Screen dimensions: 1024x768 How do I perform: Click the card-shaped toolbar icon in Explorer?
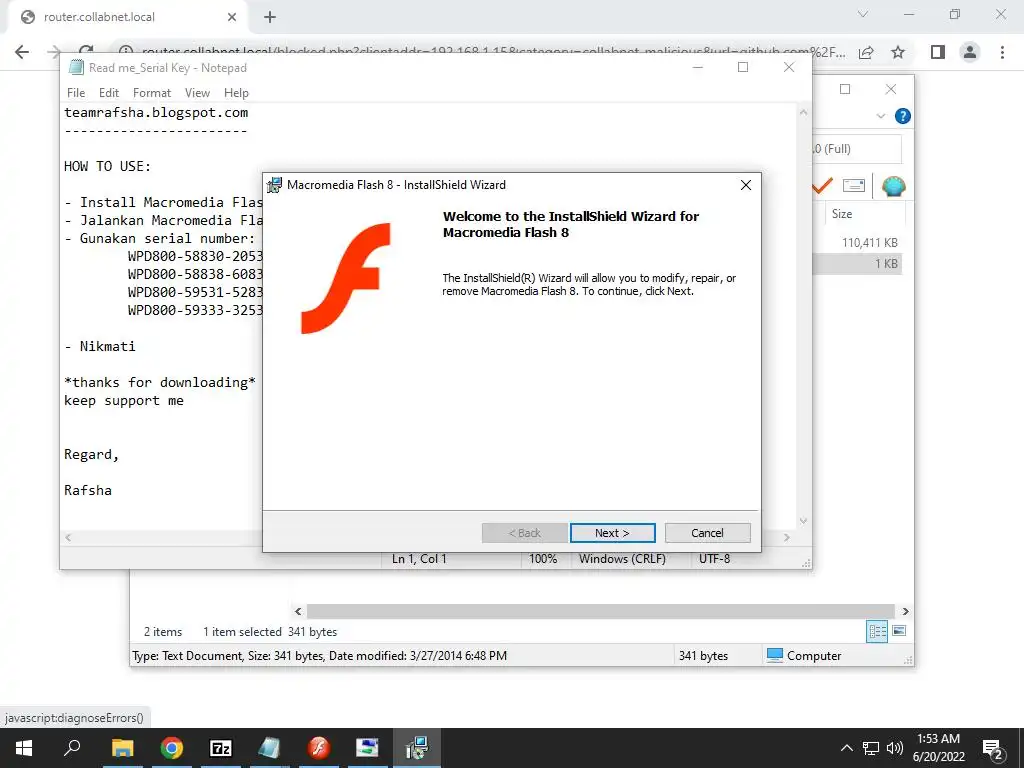854,185
